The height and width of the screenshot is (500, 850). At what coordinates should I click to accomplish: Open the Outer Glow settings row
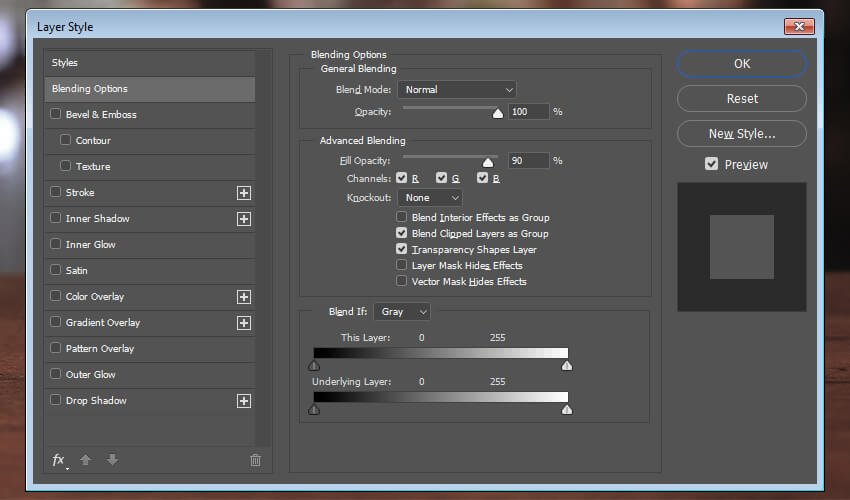click(x=150, y=375)
